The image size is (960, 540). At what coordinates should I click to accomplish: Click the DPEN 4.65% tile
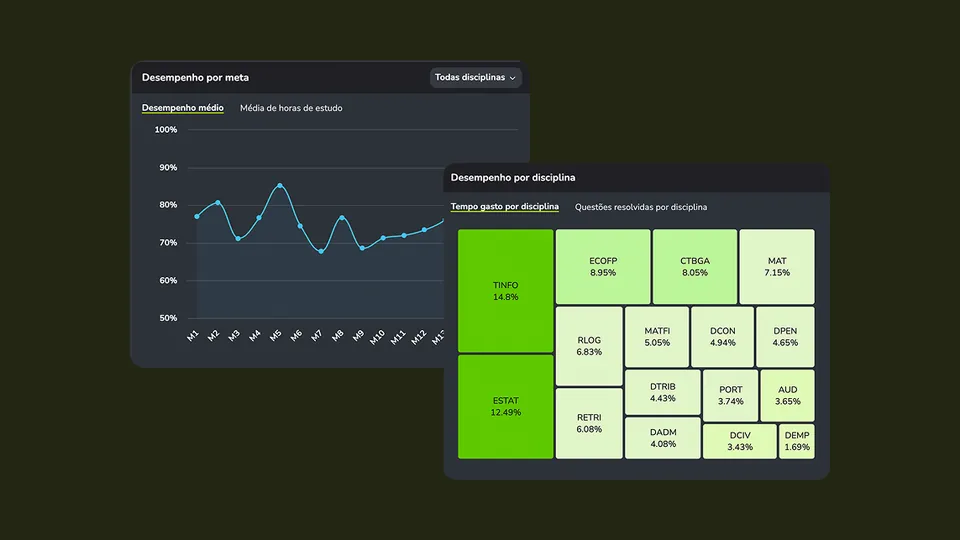tap(786, 337)
